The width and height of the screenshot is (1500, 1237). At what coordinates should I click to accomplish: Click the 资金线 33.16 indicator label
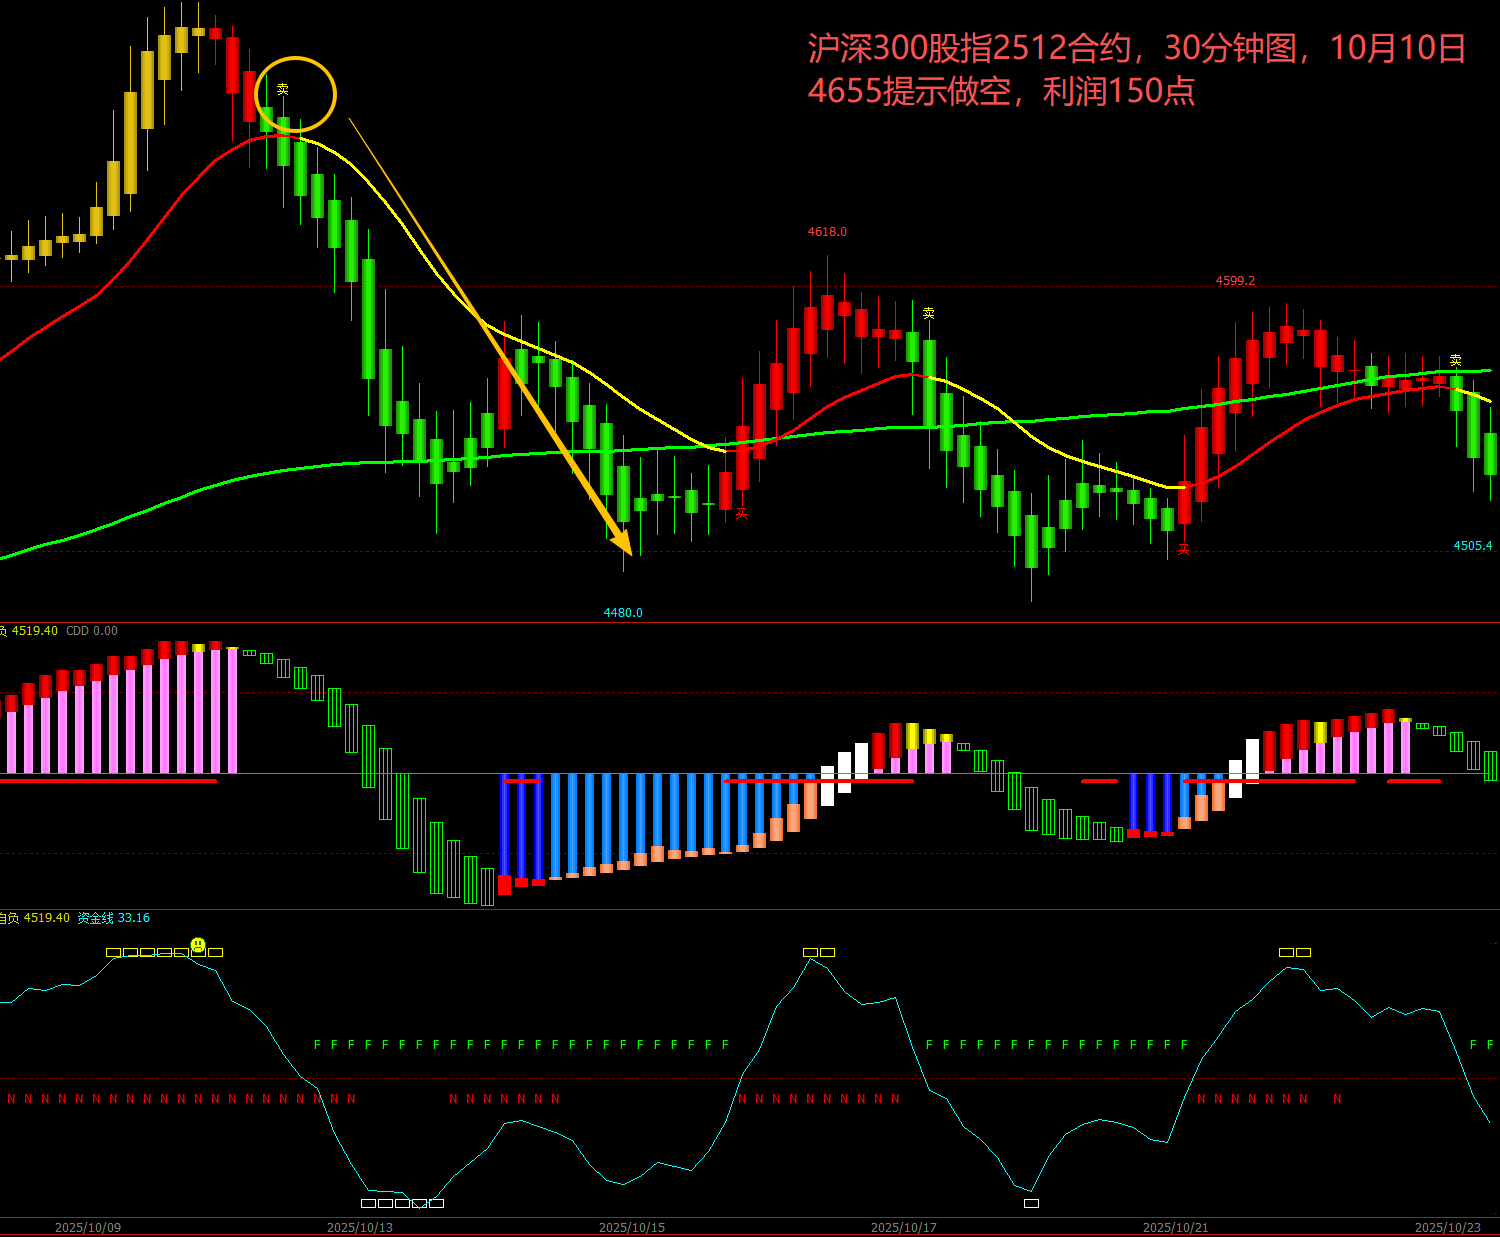(114, 918)
